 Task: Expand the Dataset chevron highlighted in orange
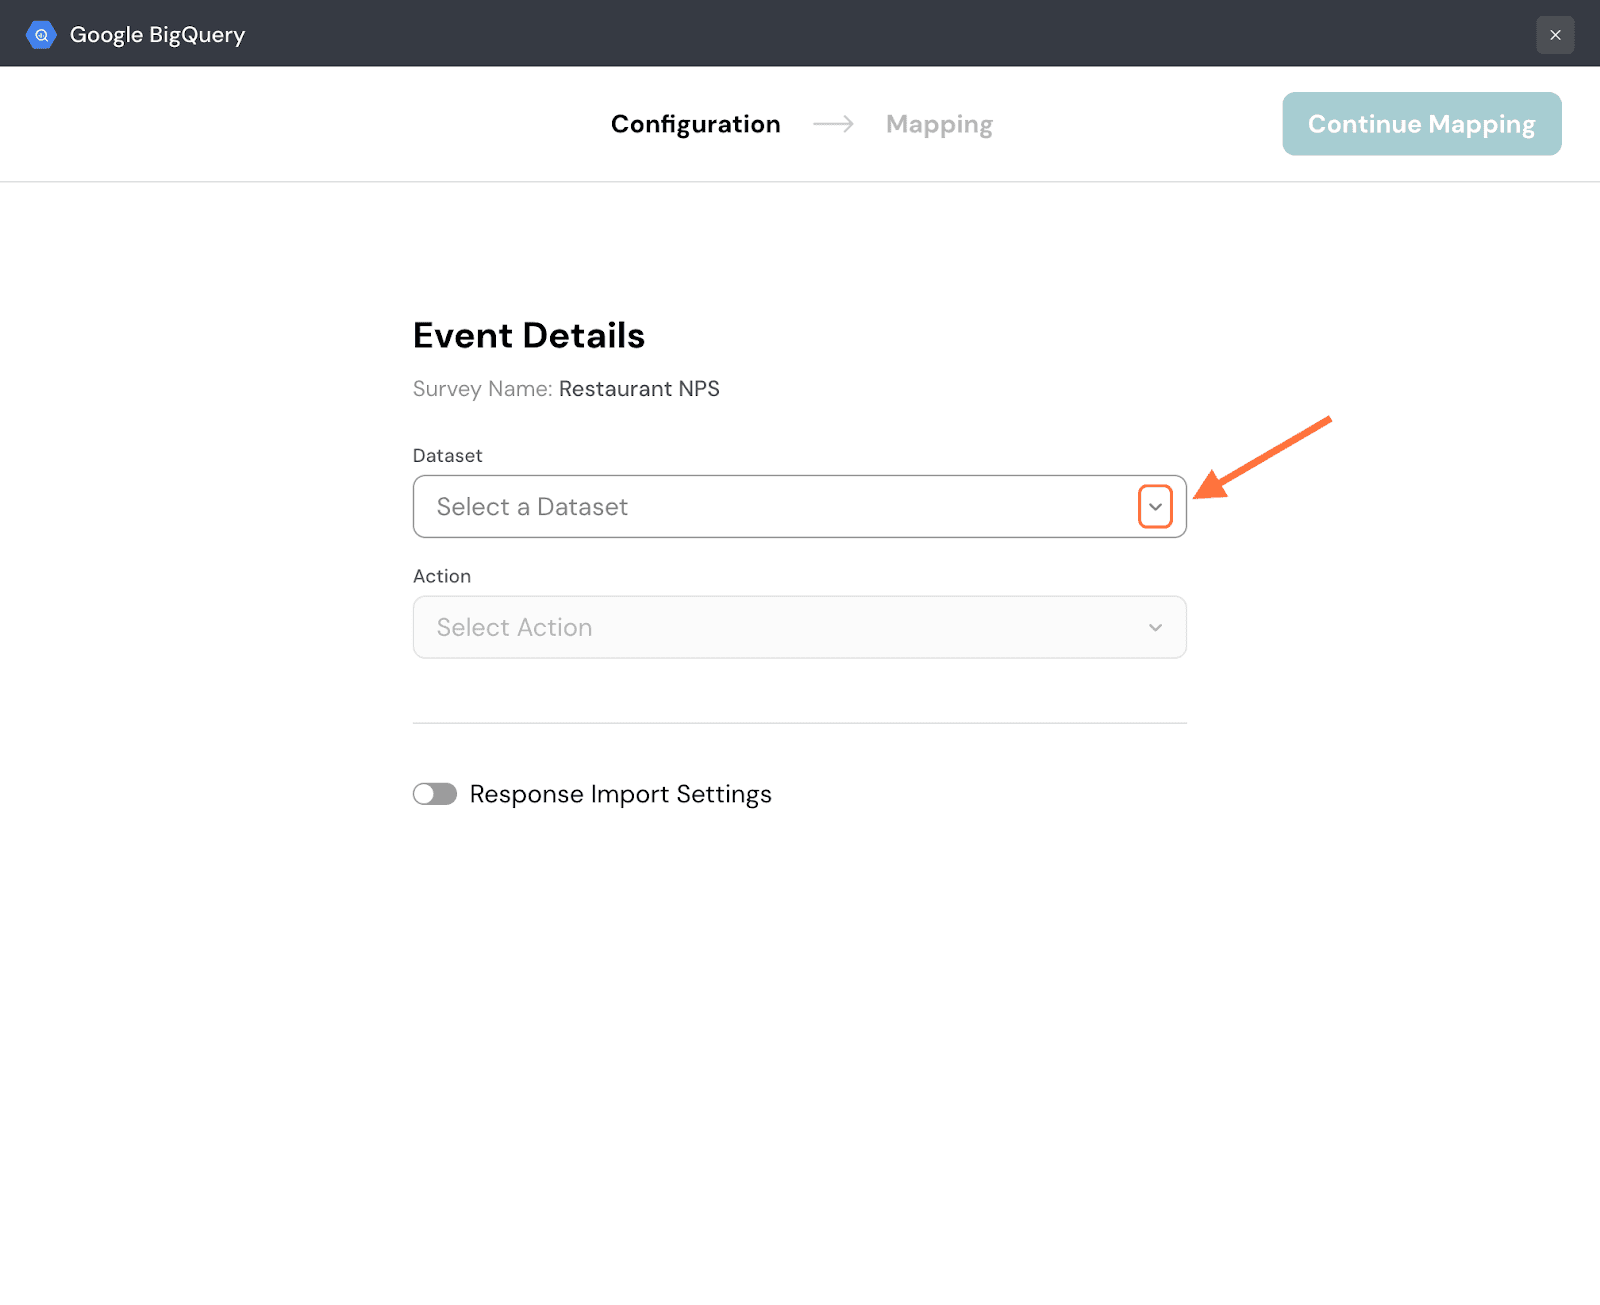click(1155, 507)
